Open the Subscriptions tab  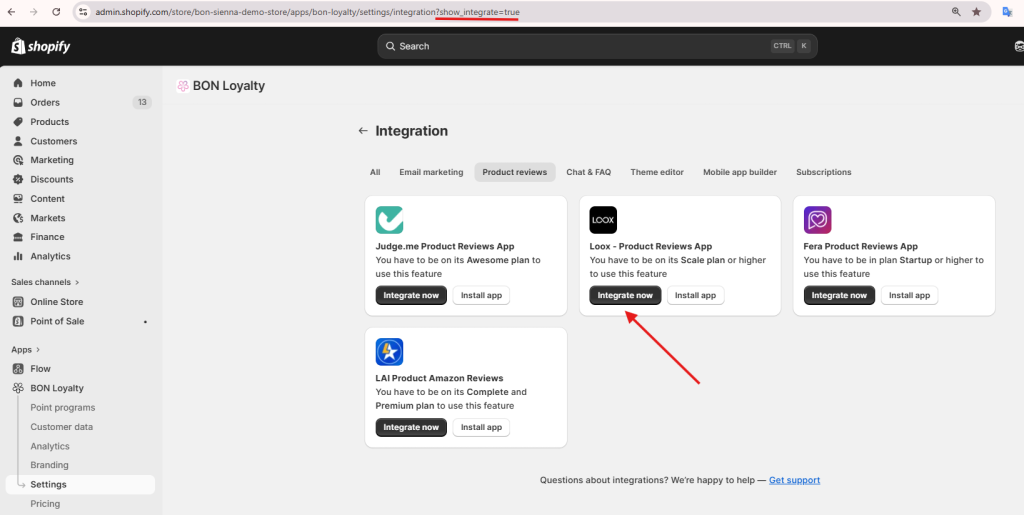[x=823, y=172]
